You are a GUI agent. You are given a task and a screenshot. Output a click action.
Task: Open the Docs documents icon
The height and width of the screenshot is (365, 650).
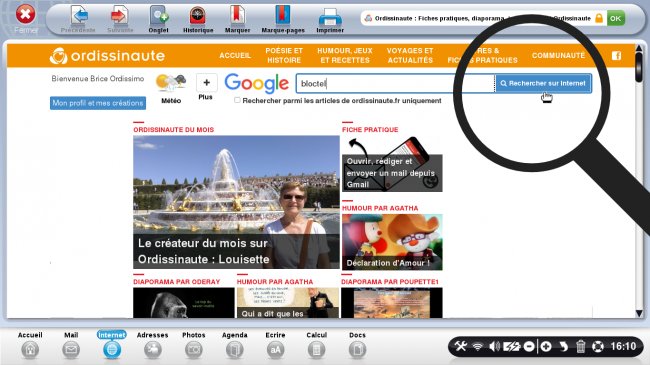[357, 350]
